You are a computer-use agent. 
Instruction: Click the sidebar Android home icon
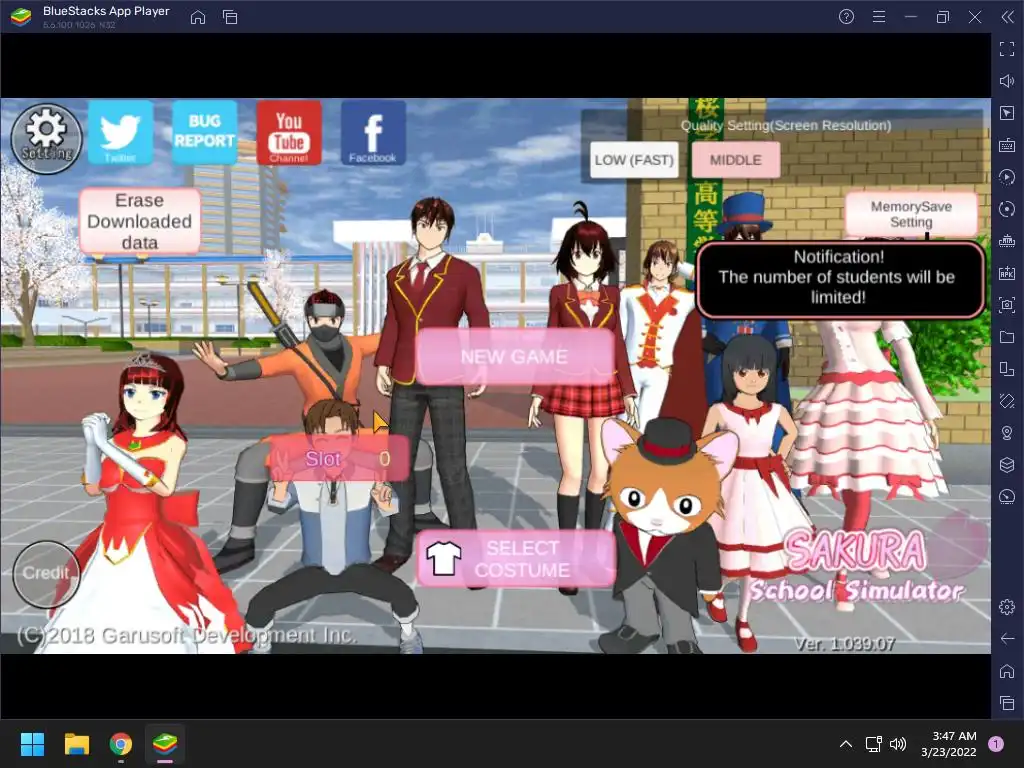(x=1007, y=671)
